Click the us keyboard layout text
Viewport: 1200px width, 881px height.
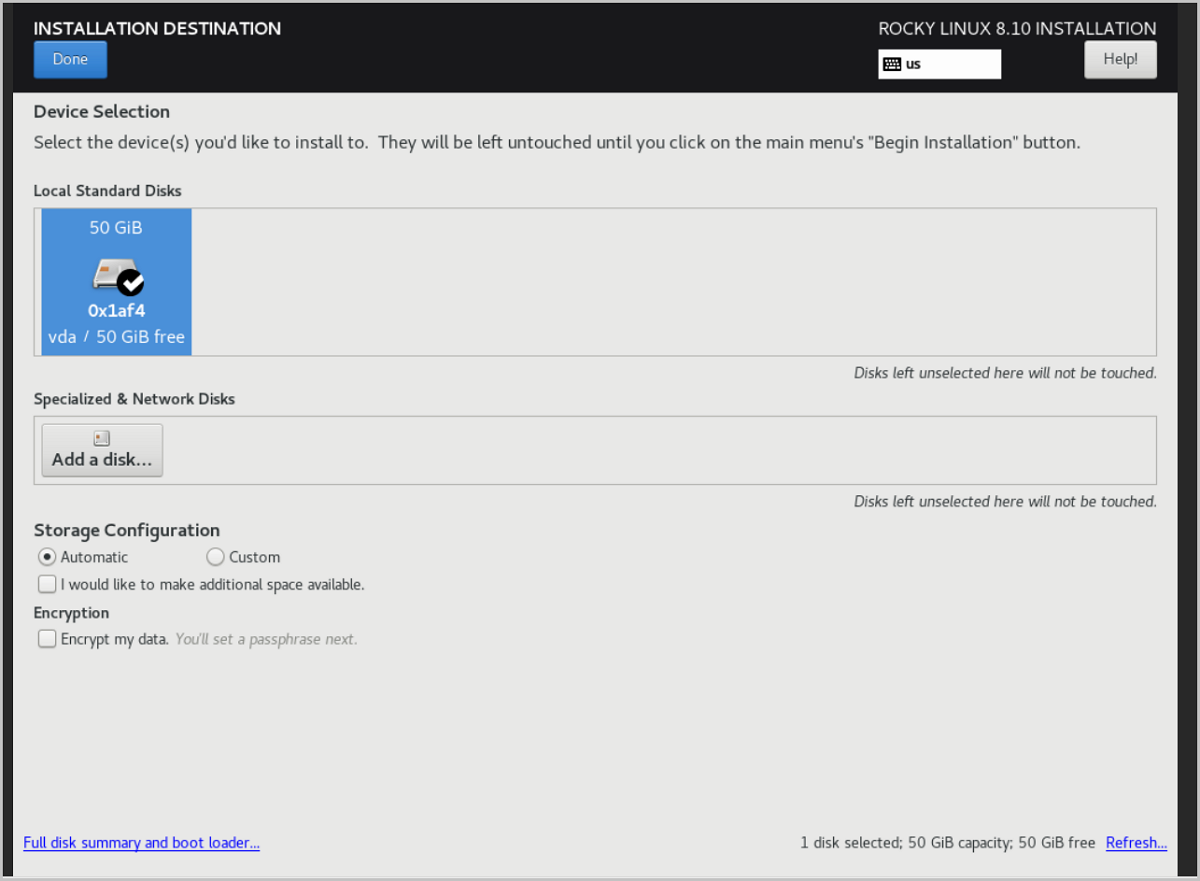pyautogui.click(x=913, y=64)
